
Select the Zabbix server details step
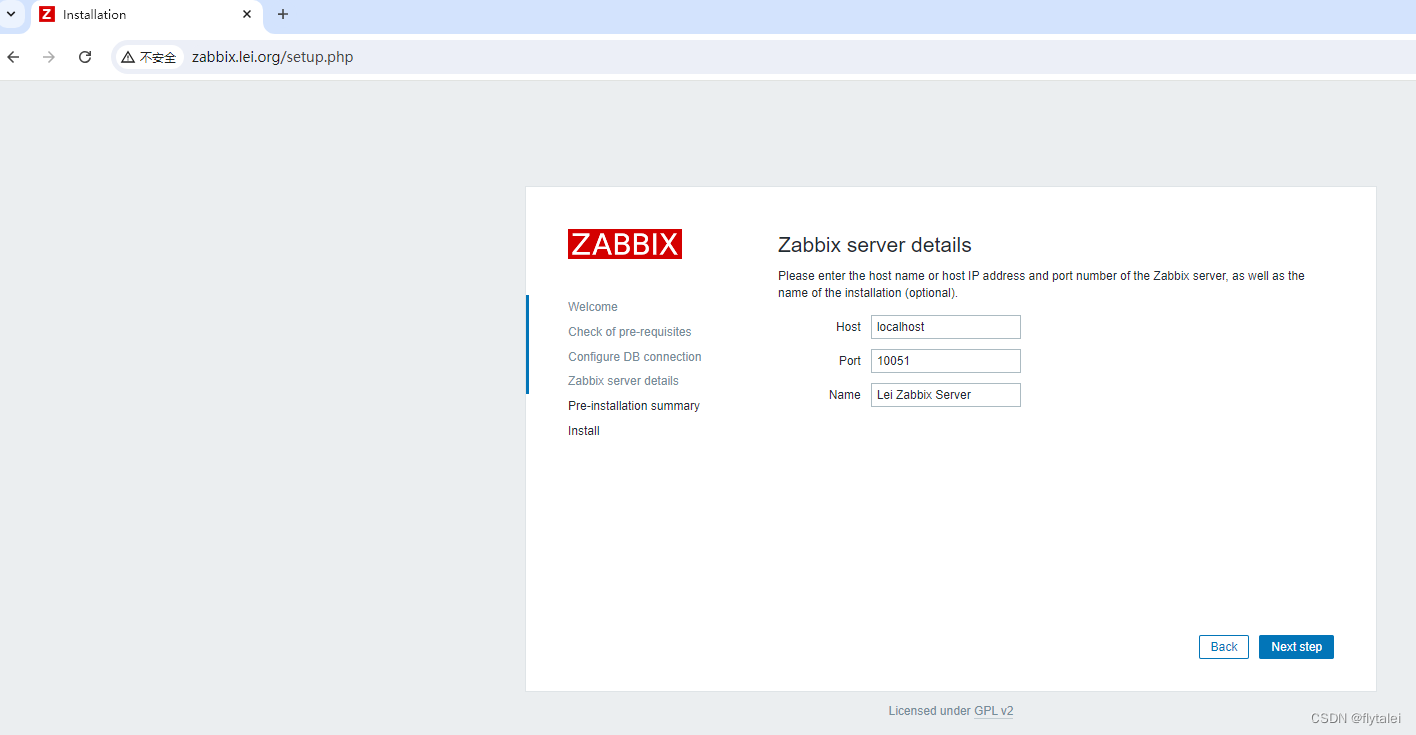coord(623,381)
